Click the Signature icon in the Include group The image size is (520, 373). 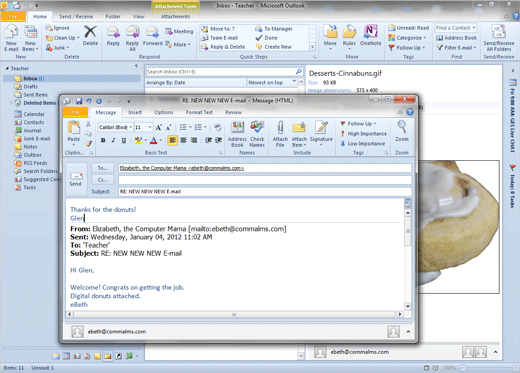coord(321,133)
